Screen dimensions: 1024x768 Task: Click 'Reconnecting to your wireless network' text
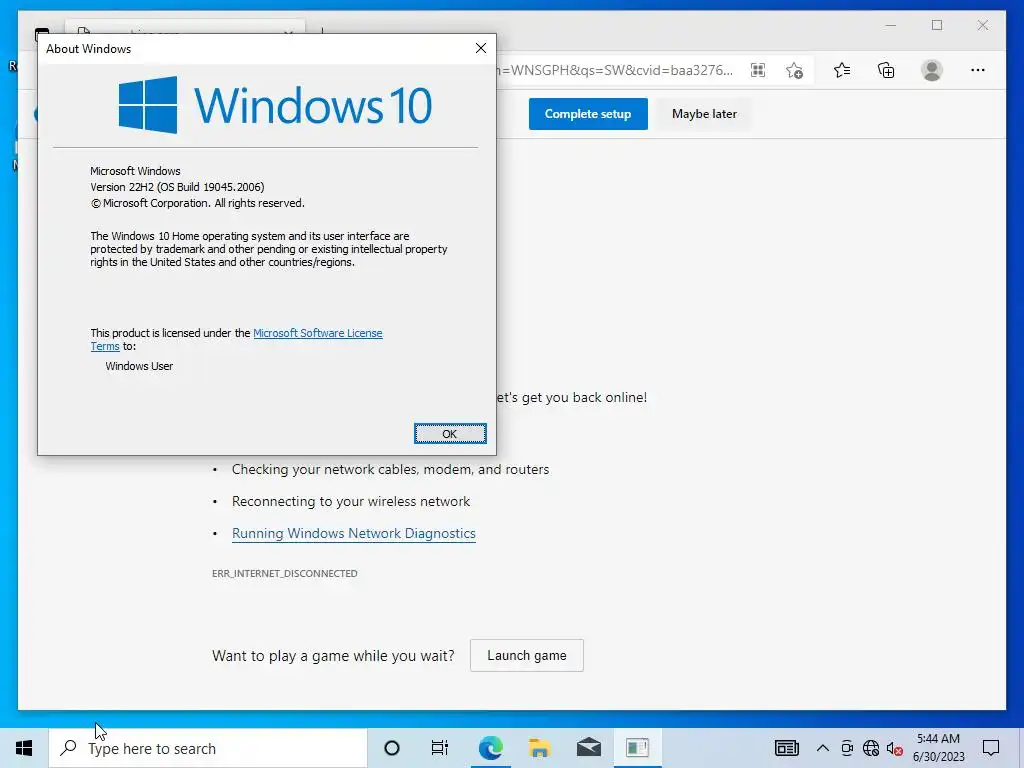tap(351, 502)
